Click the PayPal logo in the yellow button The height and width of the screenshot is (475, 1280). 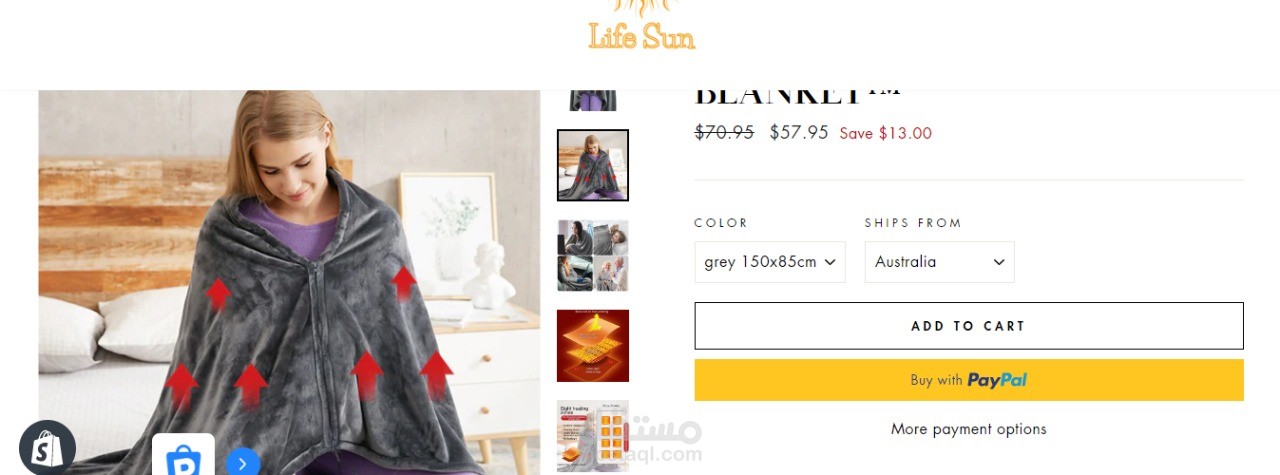997,380
